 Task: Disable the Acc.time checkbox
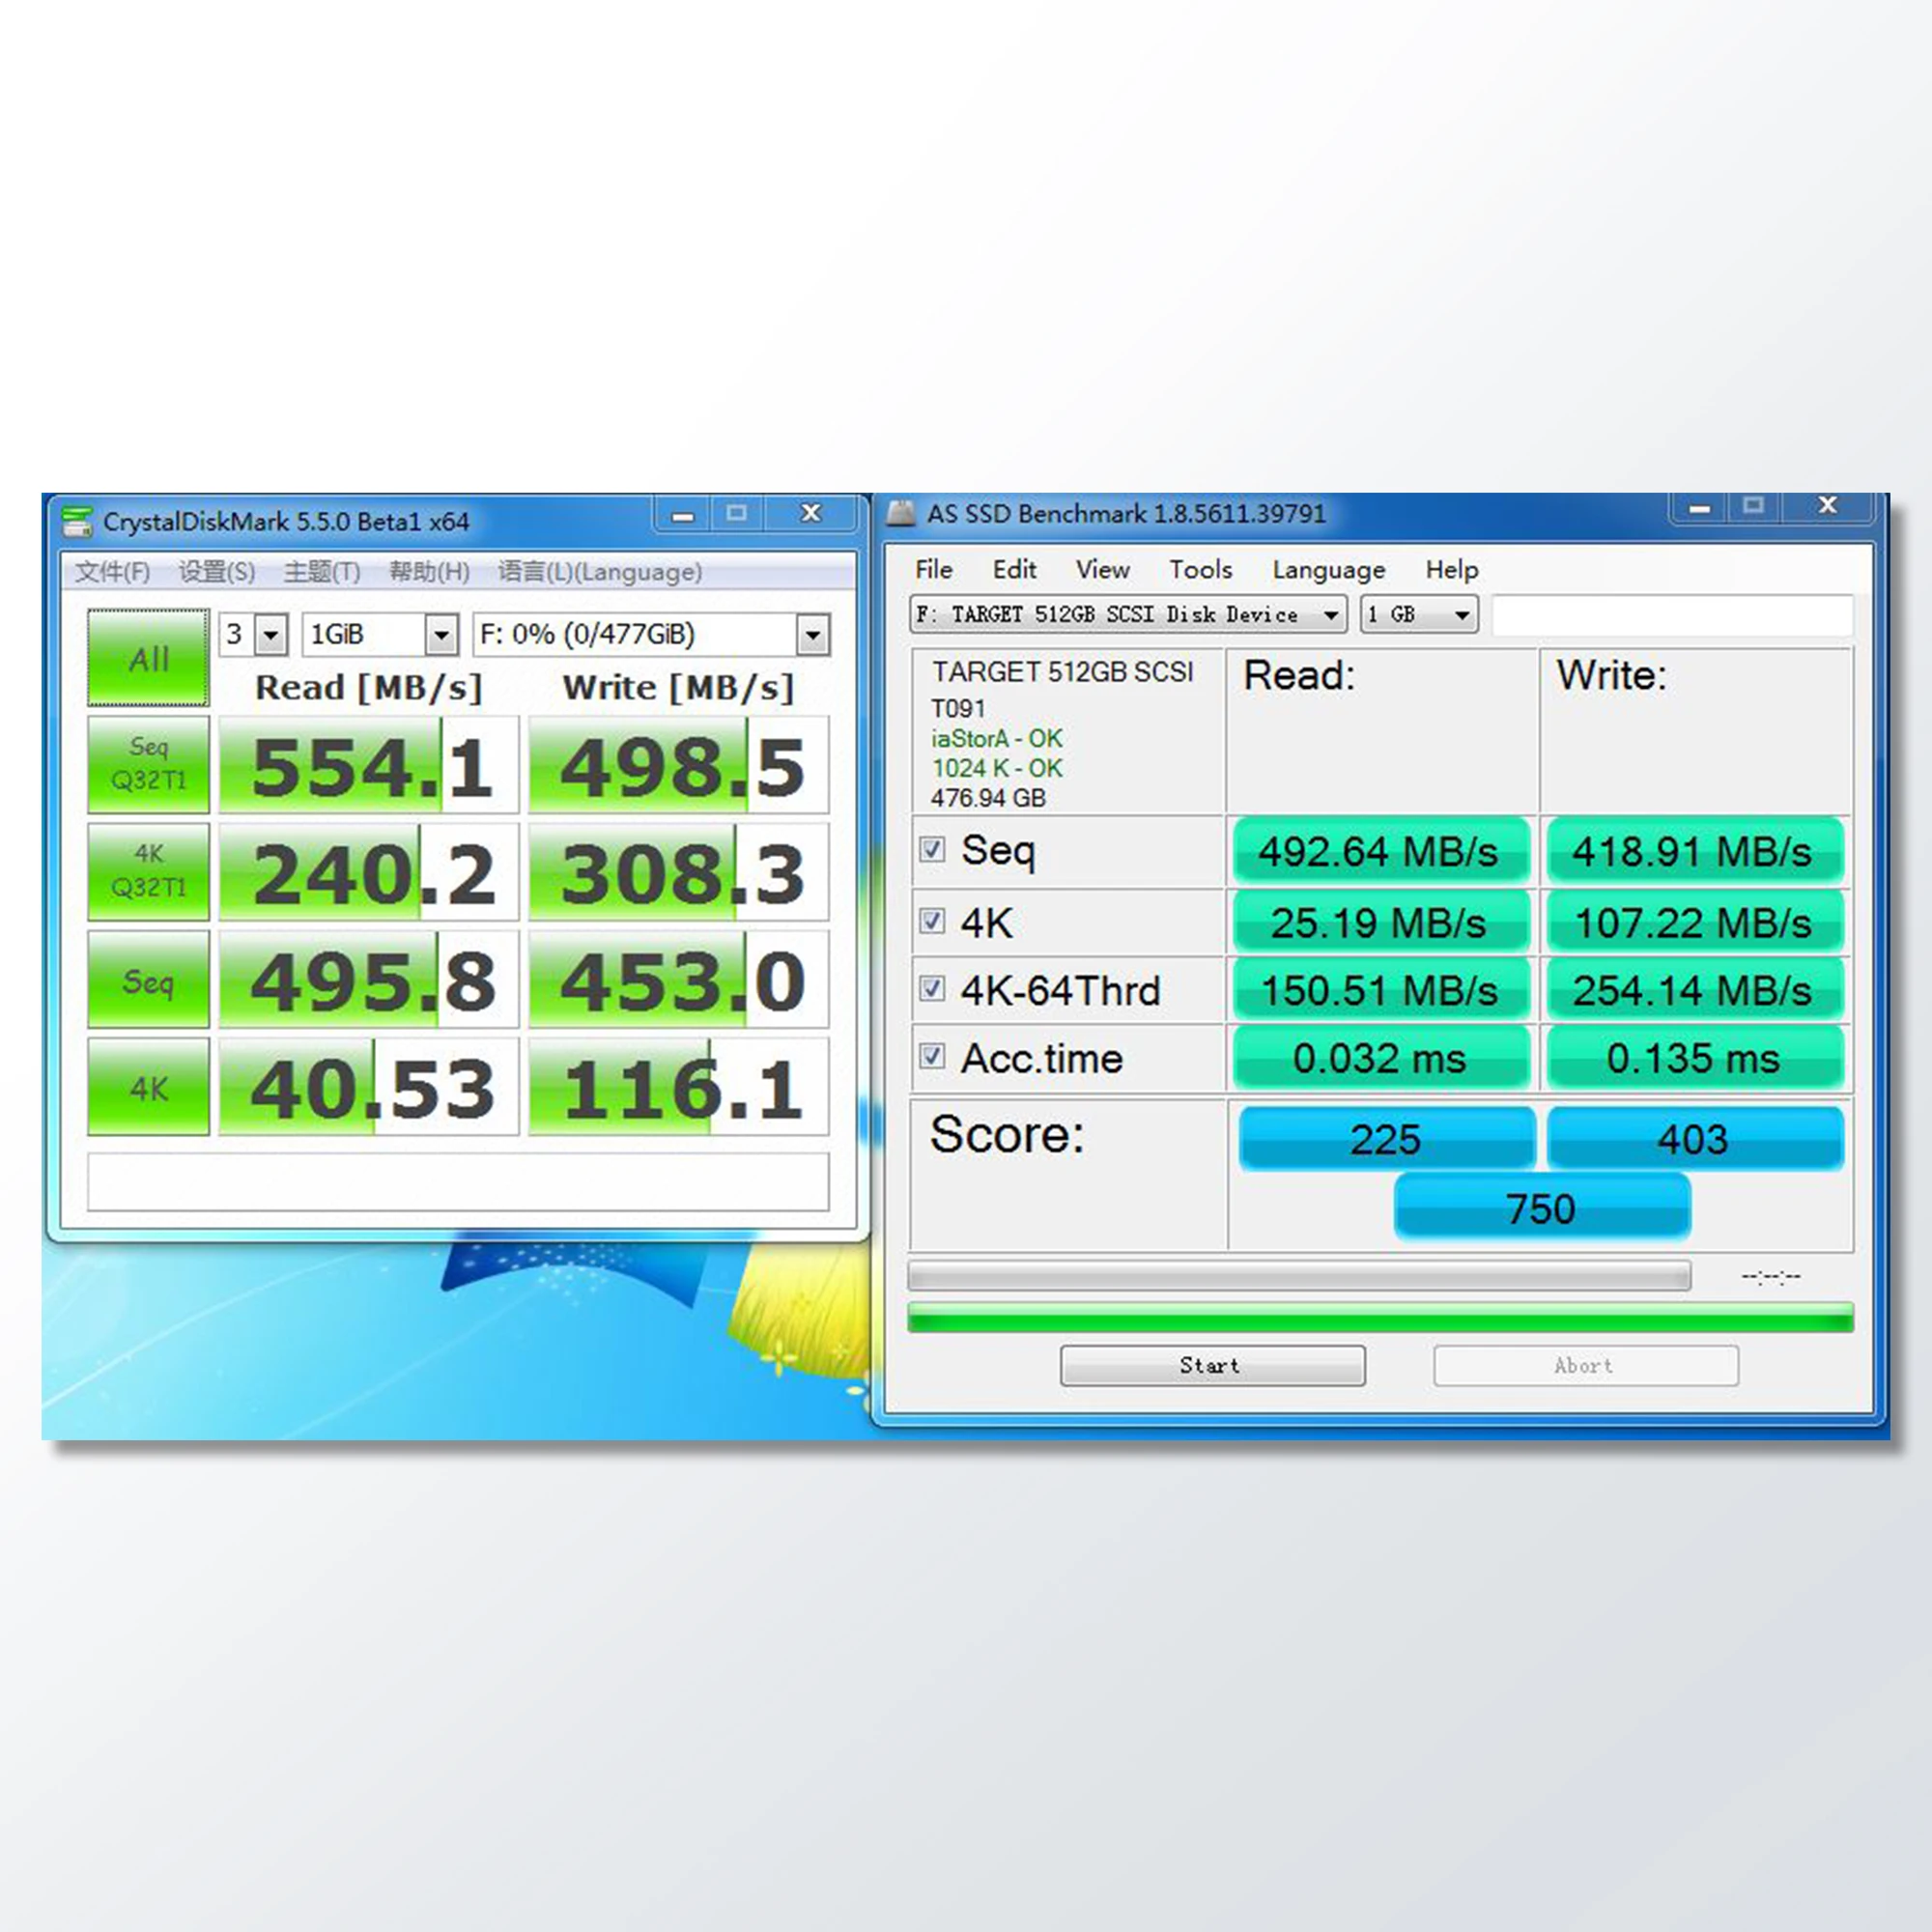point(932,1056)
